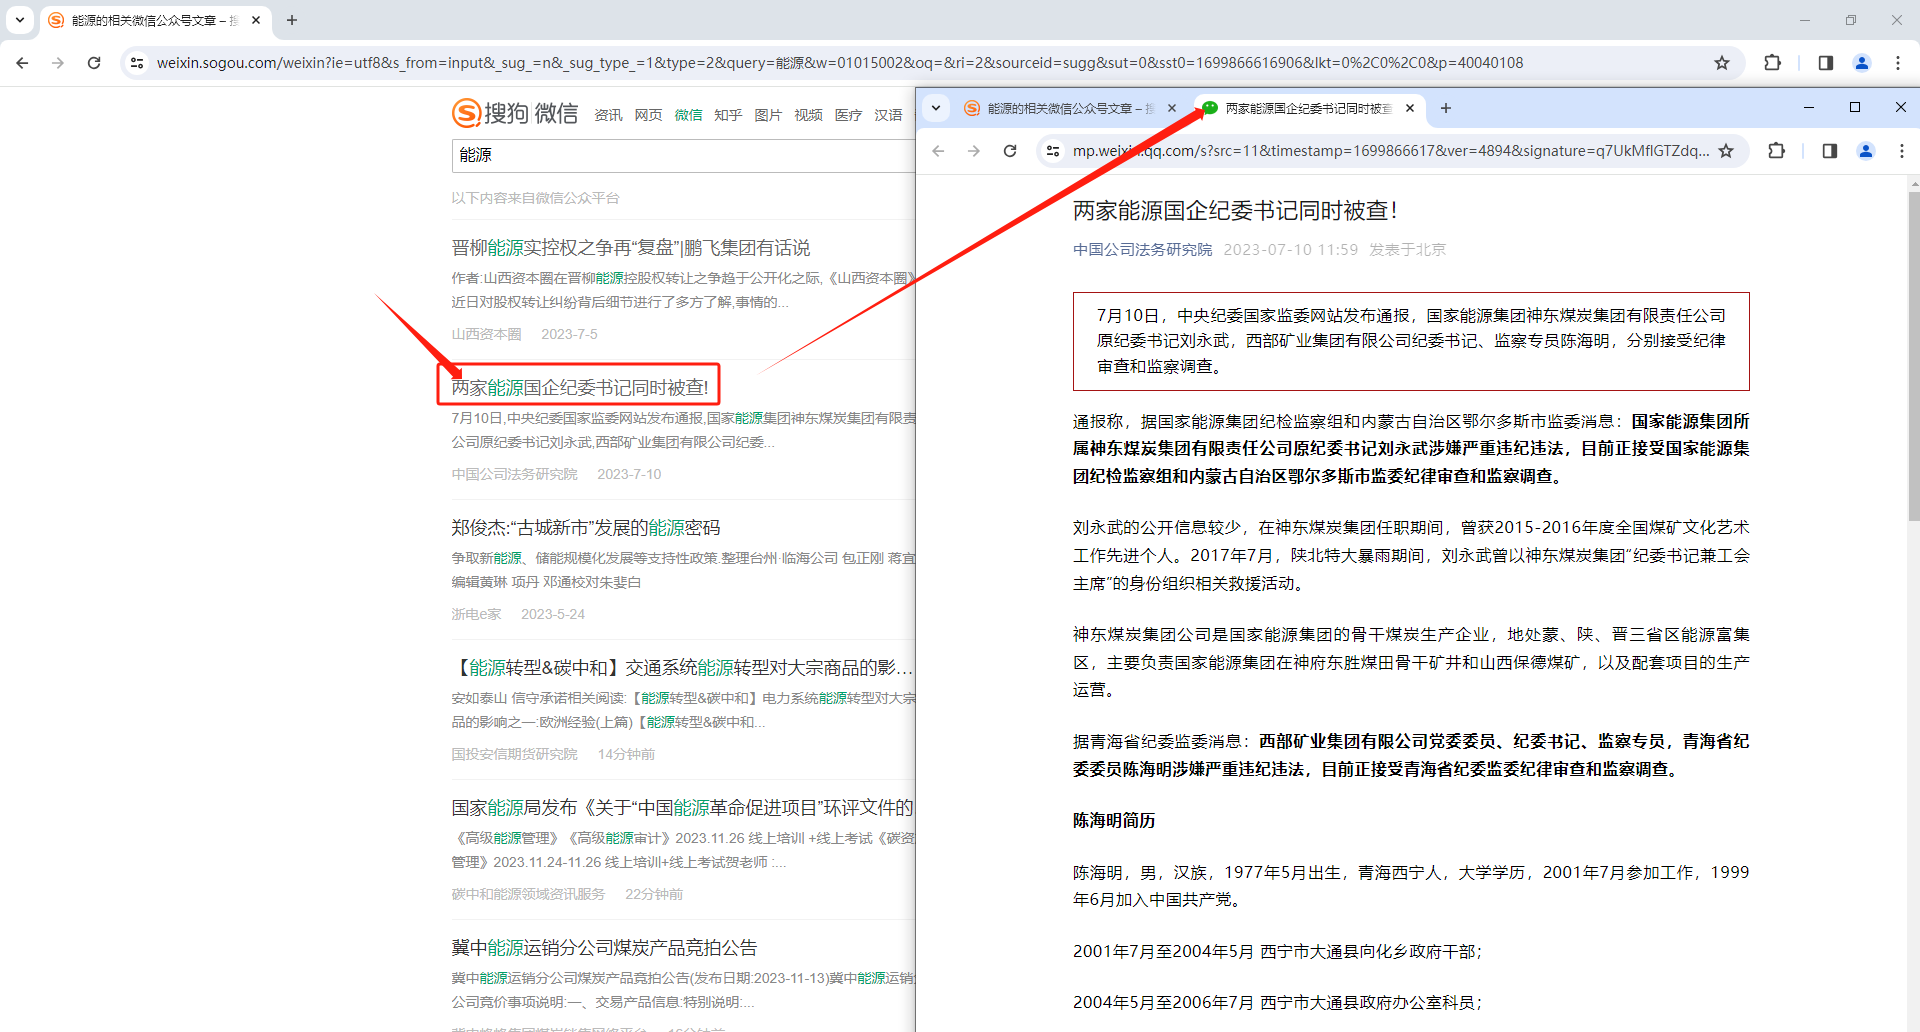Click the address bar URL in back window
This screenshot has width=1920, height=1032.
click(840, 63)
